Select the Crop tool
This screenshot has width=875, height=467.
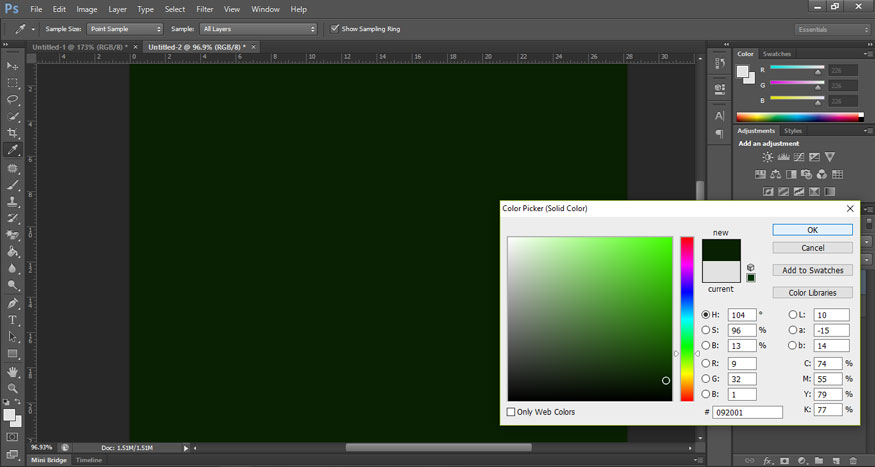(13, 133)
